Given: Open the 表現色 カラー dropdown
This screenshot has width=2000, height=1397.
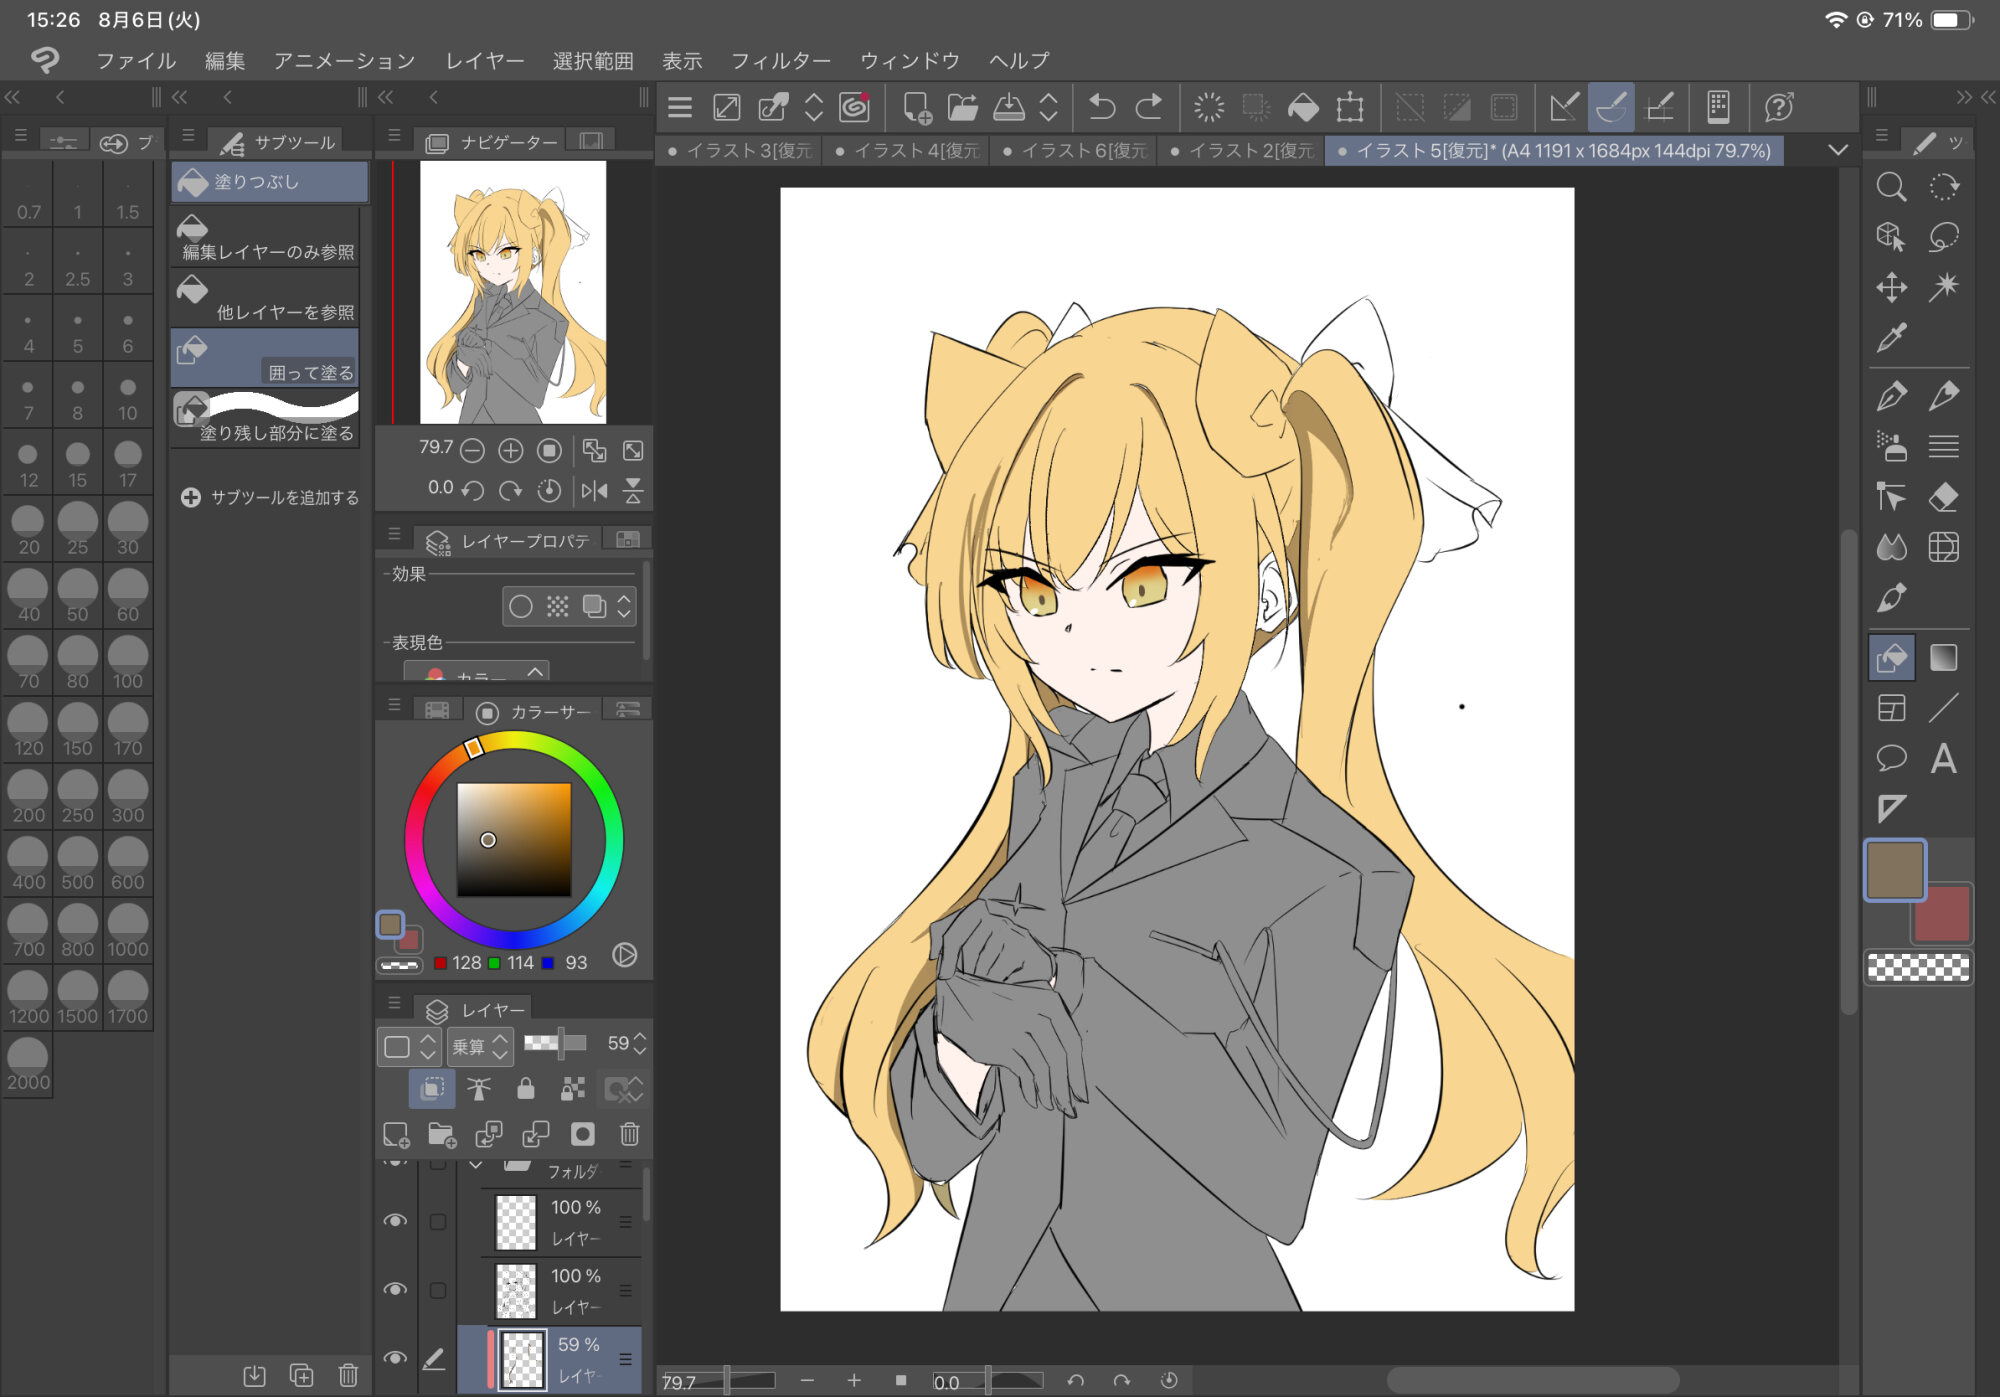Looking at the screenshot, I should pos(477,672).
